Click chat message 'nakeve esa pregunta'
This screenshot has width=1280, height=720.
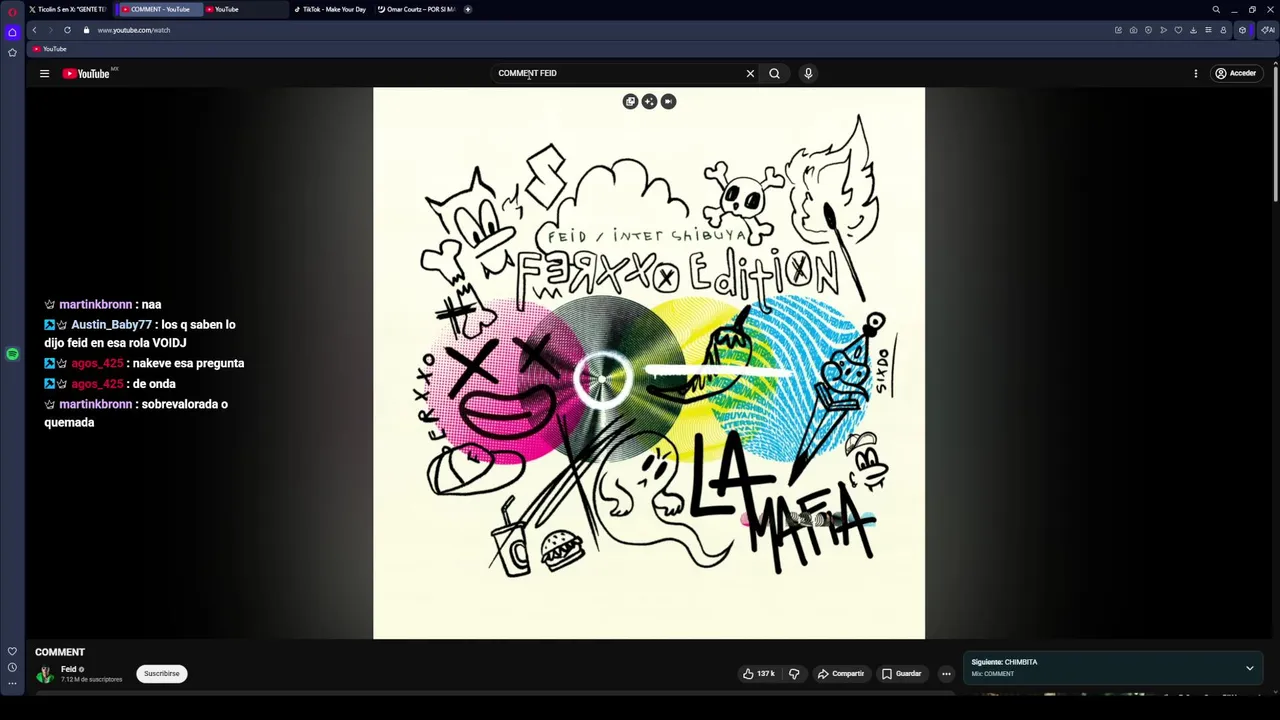coord(188,363)
